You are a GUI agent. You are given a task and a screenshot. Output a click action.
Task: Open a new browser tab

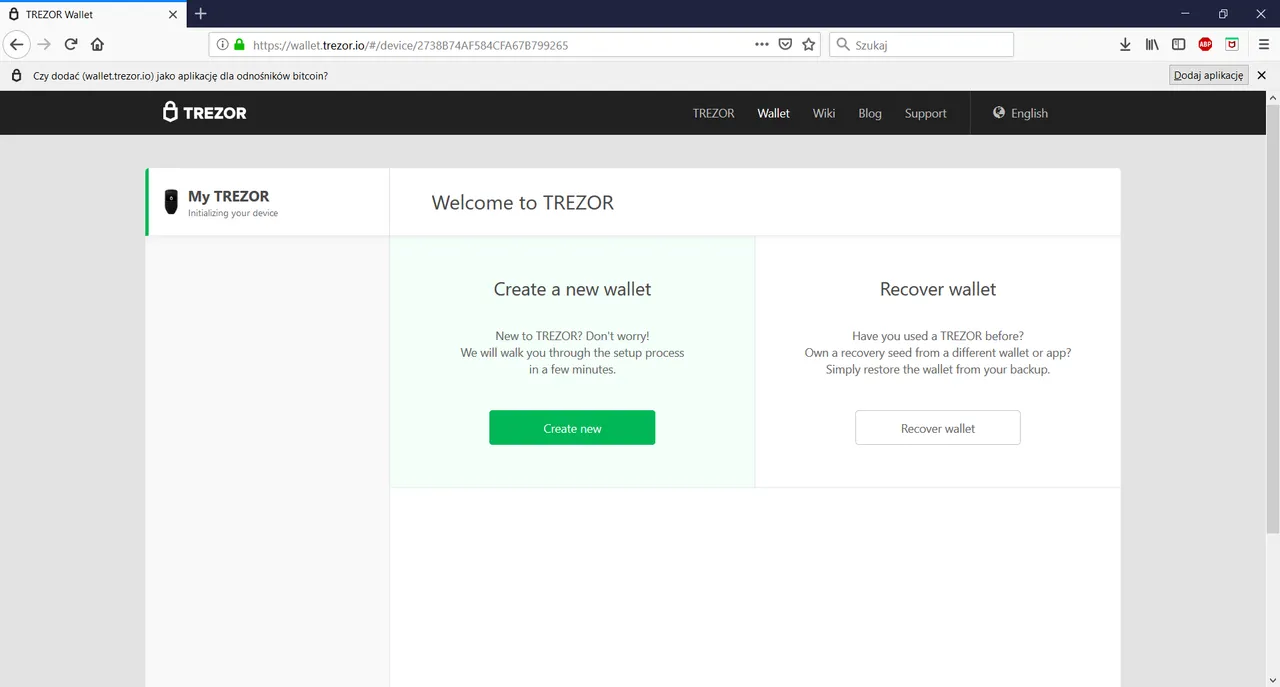pyautogui.click(x=200, y=14)
